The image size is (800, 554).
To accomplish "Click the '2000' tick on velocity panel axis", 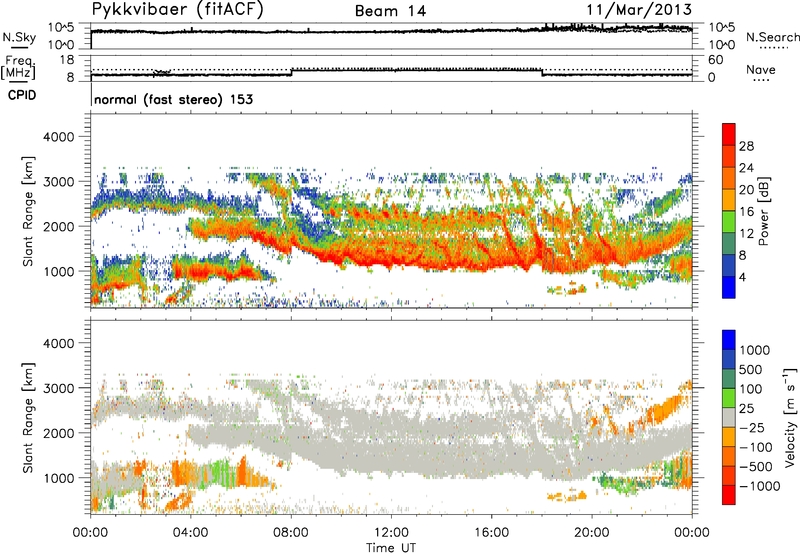I will (59, 433).
